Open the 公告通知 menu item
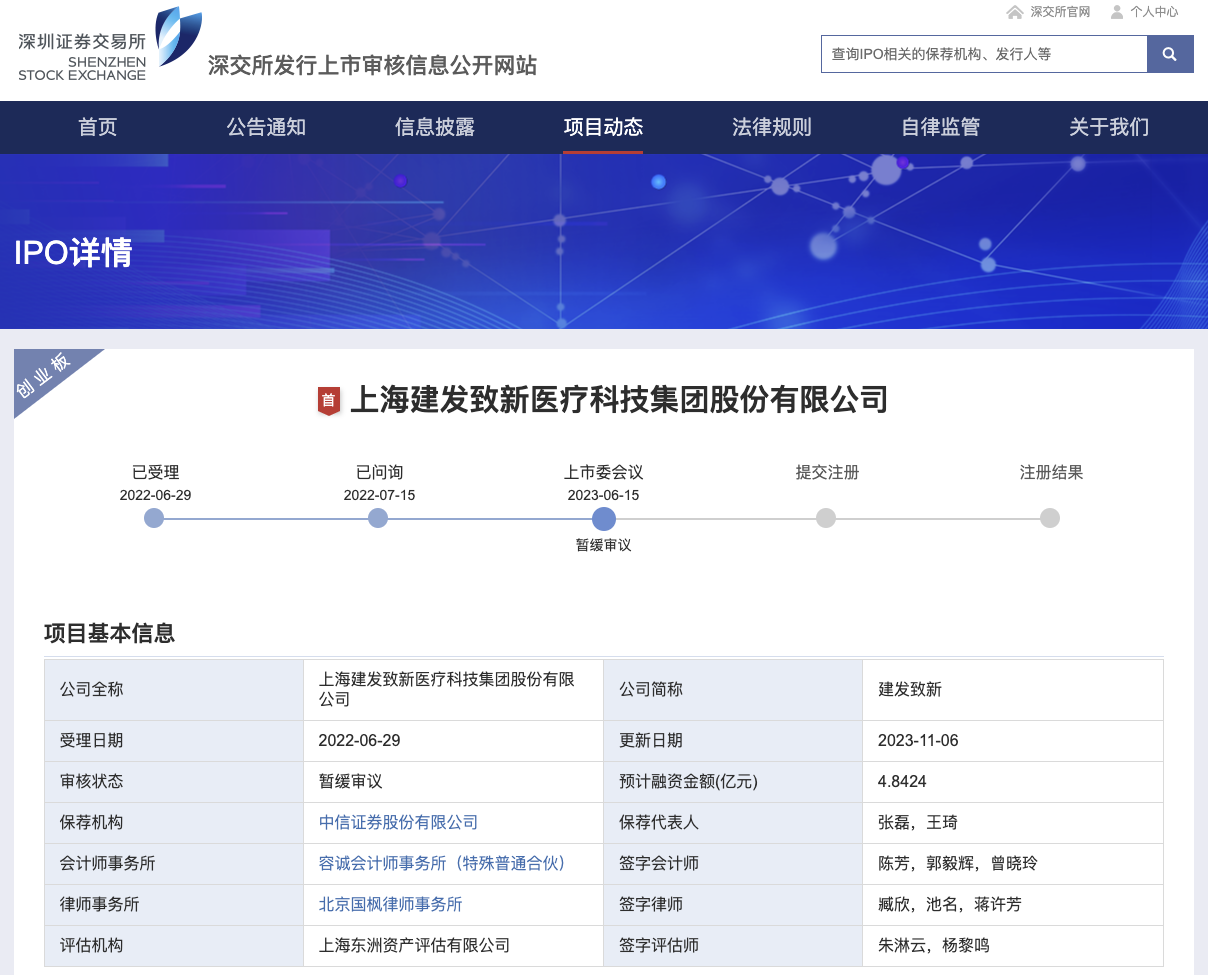The height and width of the screenshot is (975, 1208). click(x=266, y=127)
